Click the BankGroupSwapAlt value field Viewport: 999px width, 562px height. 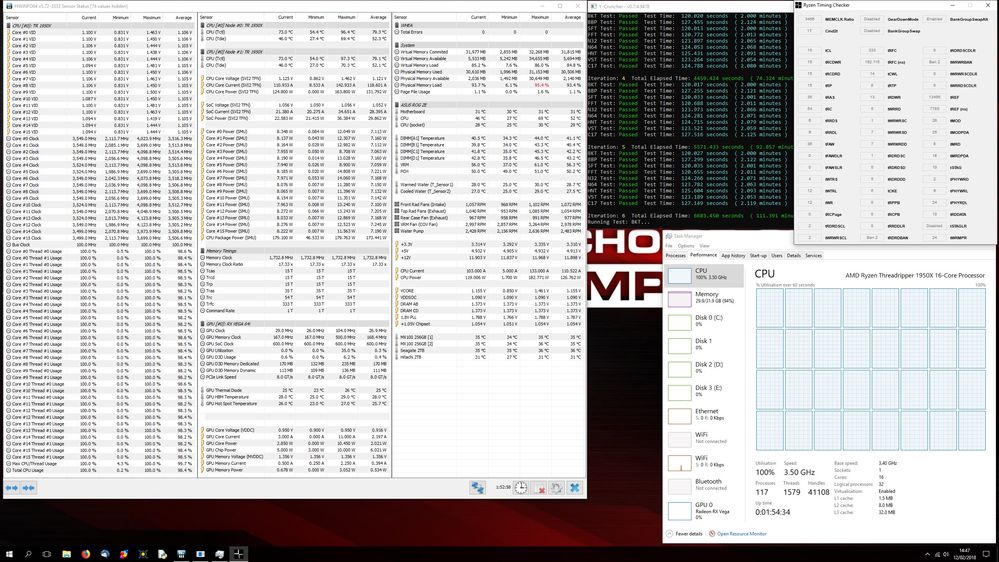(x=934, y=19)
